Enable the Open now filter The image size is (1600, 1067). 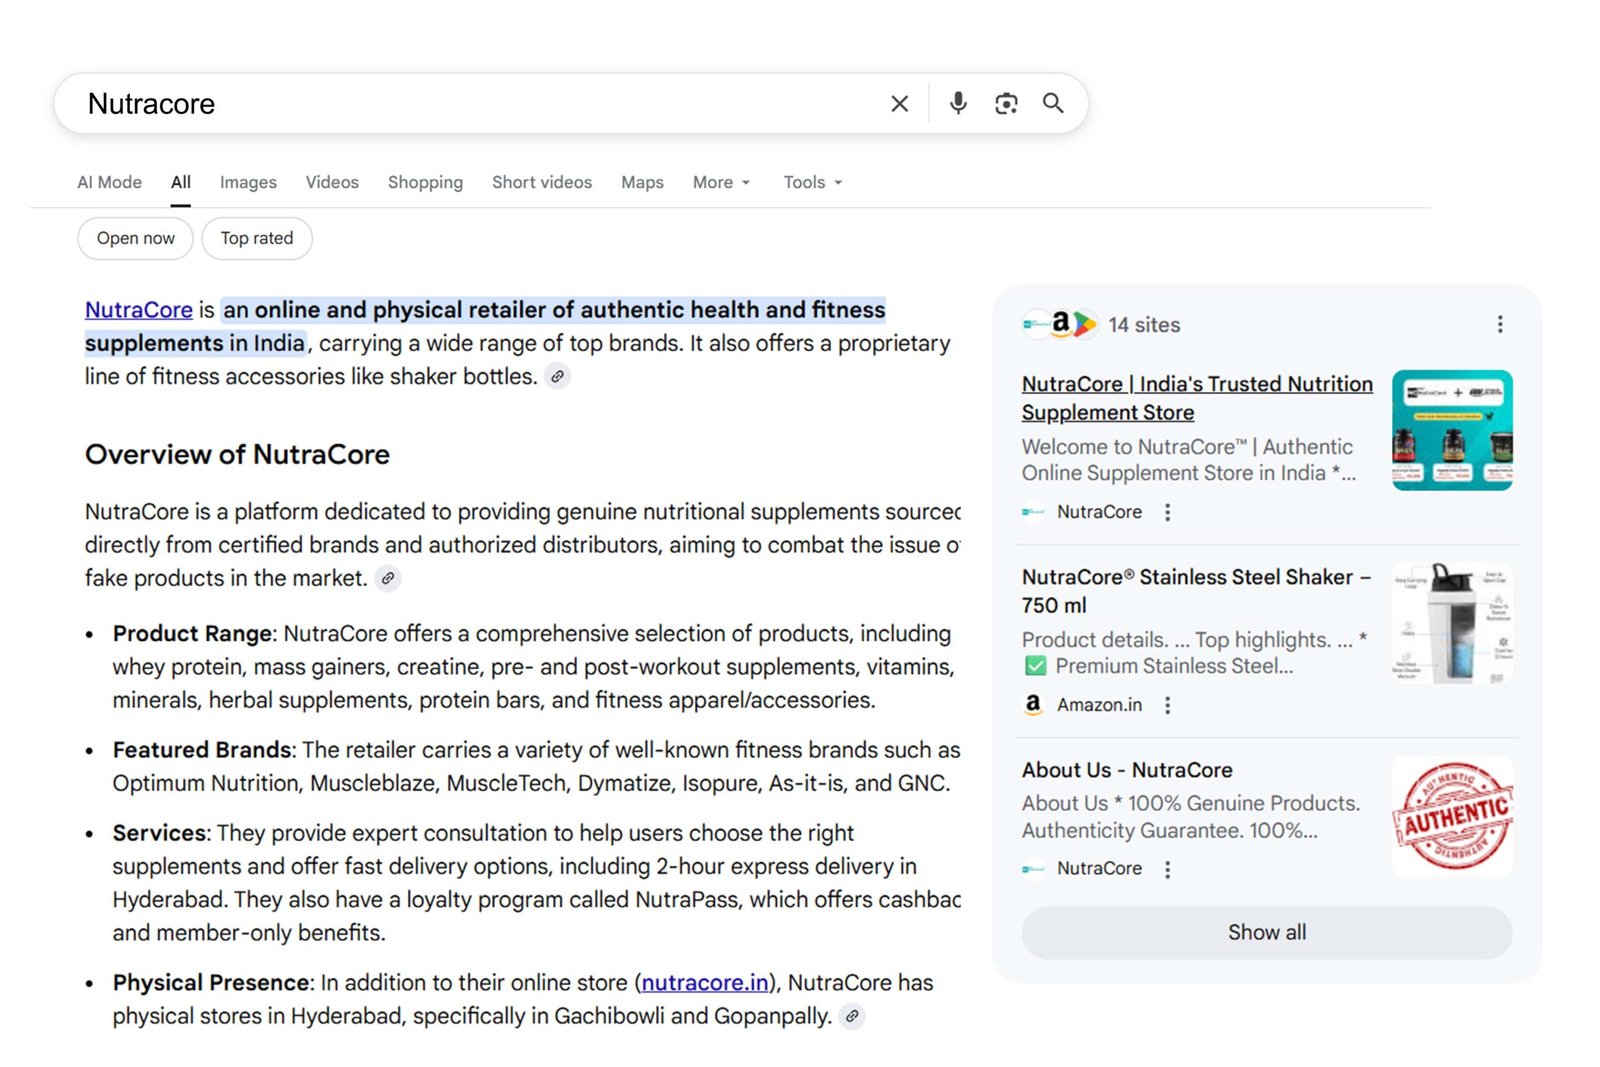[x=135, y=238]
